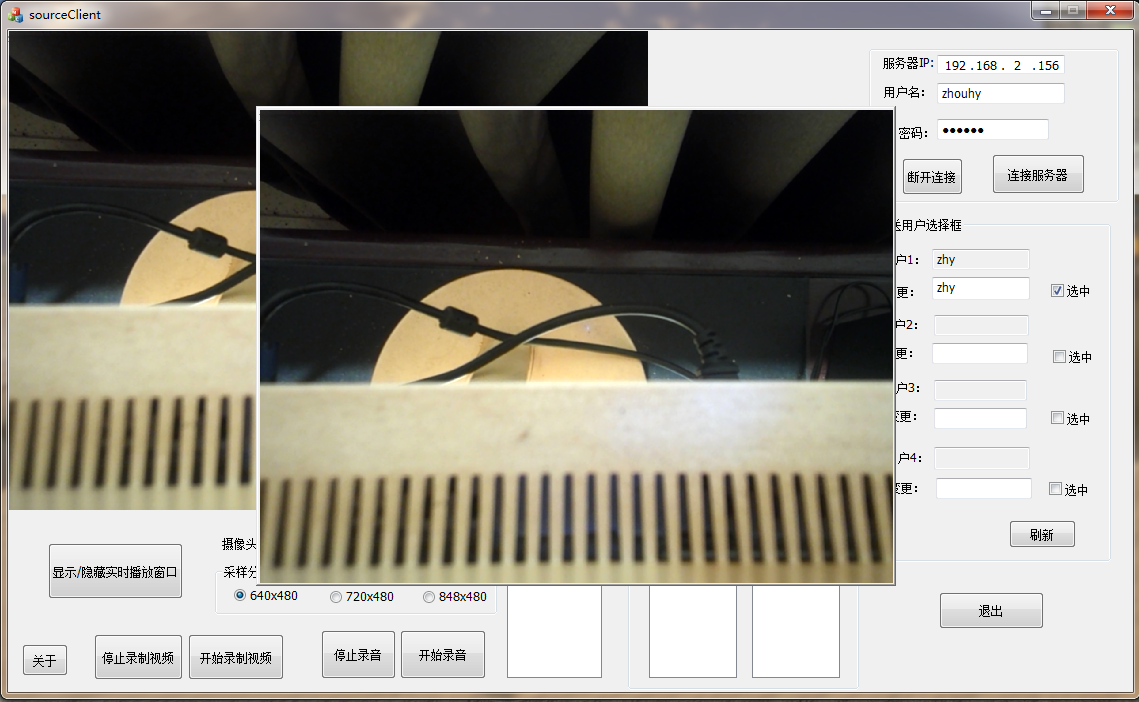
Task: Select the 720x480 resolution option
Action: pyautogui.click(x=336, y=597)
